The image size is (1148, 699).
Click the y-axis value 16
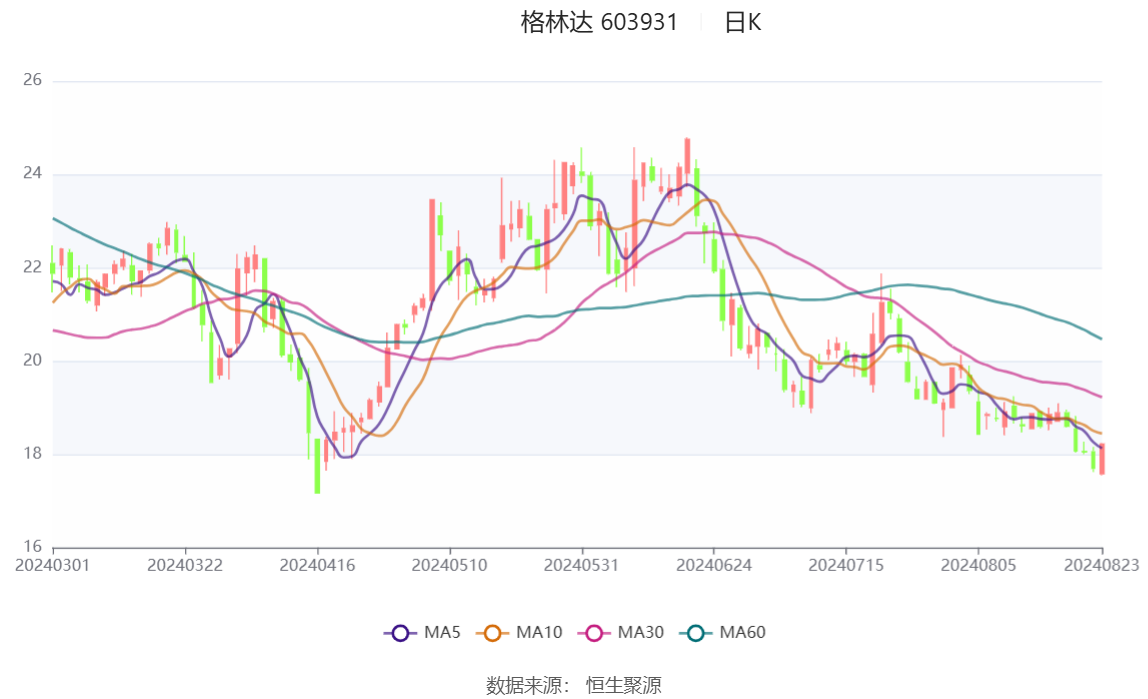(32, 546)
